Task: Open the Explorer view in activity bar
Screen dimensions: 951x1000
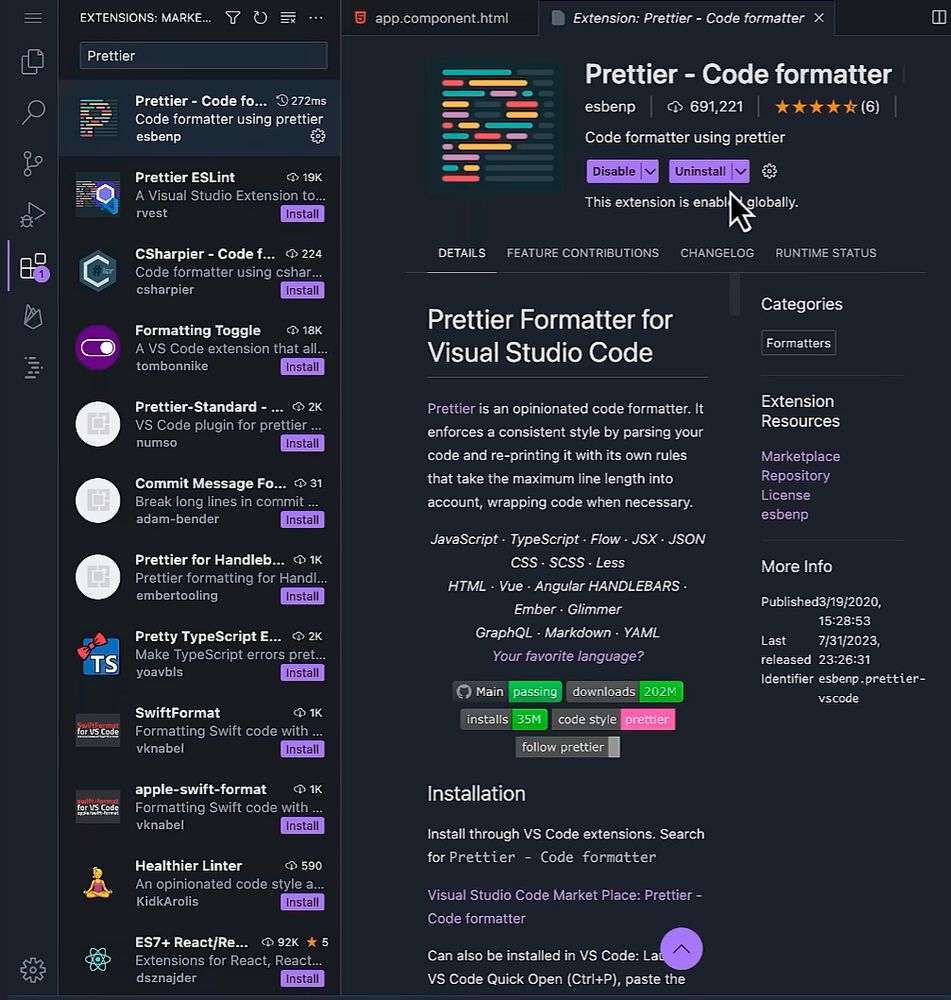Action: (x=33, y=62)
